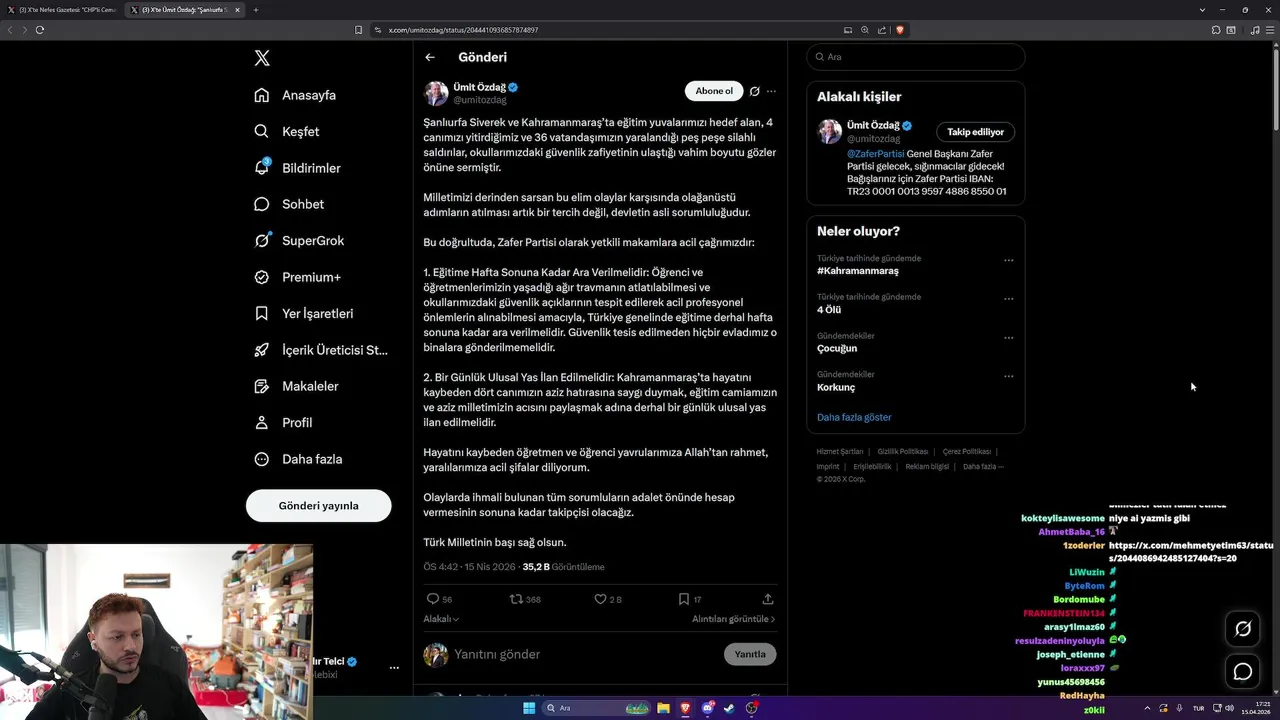The image size is (1280, 720).
Task: Open Makaleler in the sidebar
Action: (296, 386)
